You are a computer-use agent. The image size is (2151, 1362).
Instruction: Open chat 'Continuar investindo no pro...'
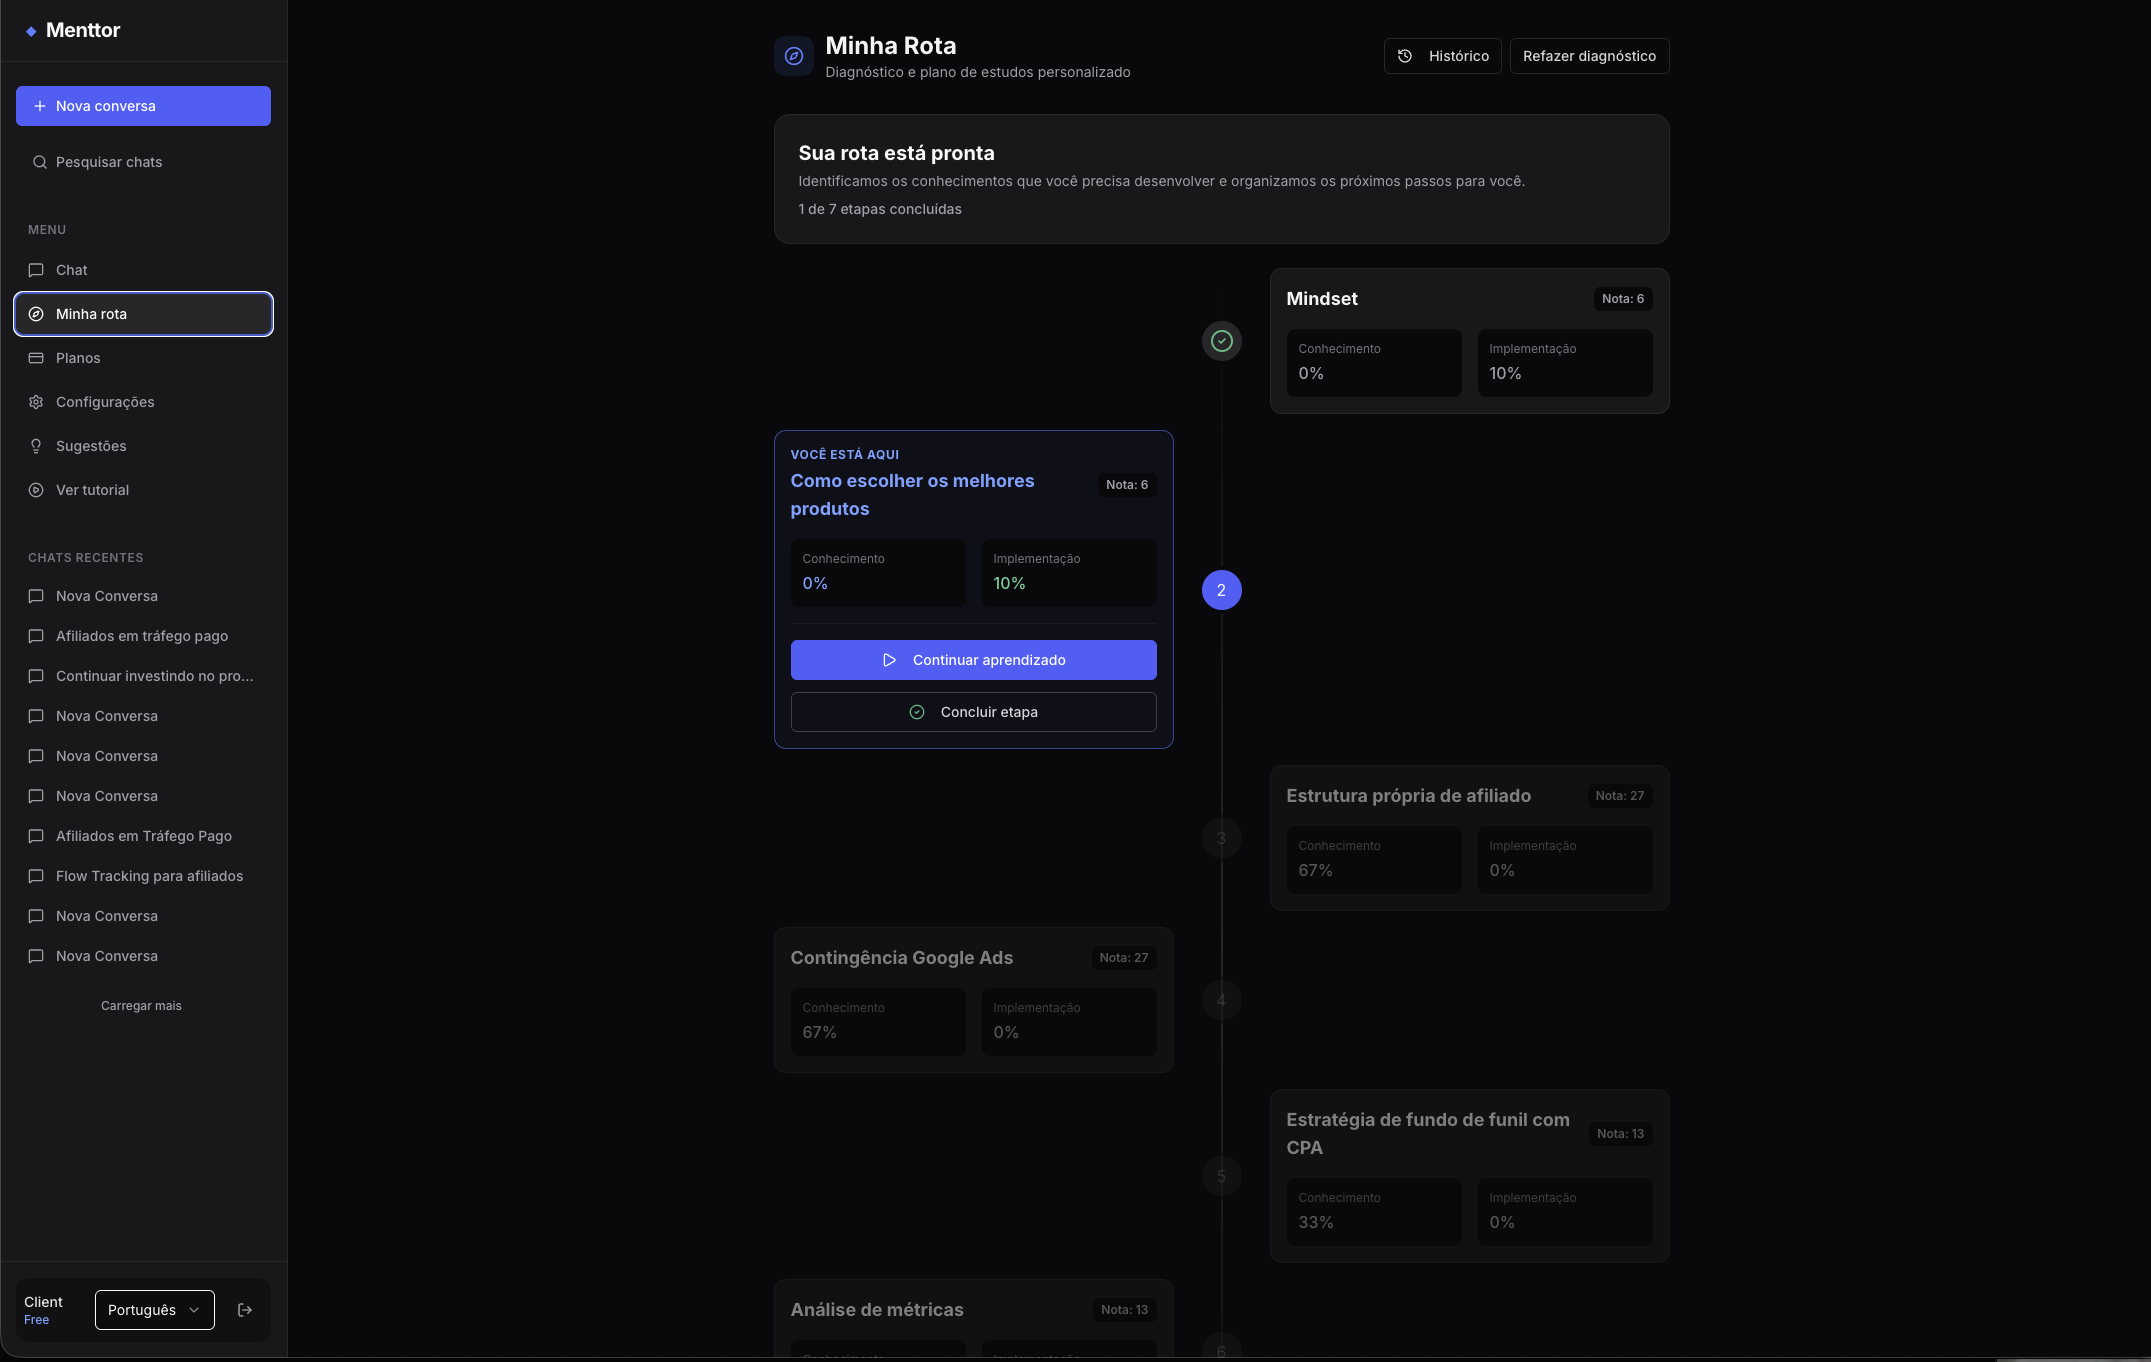143,676
